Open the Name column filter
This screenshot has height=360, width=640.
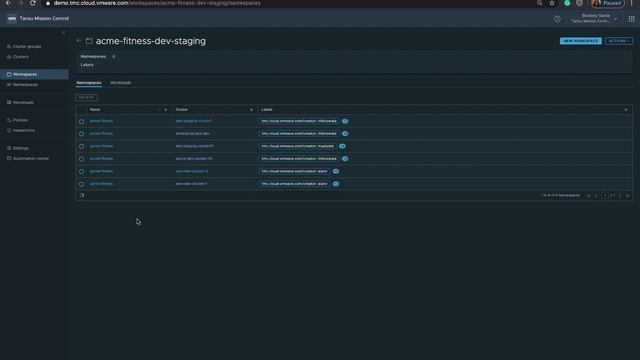(165, 110)
